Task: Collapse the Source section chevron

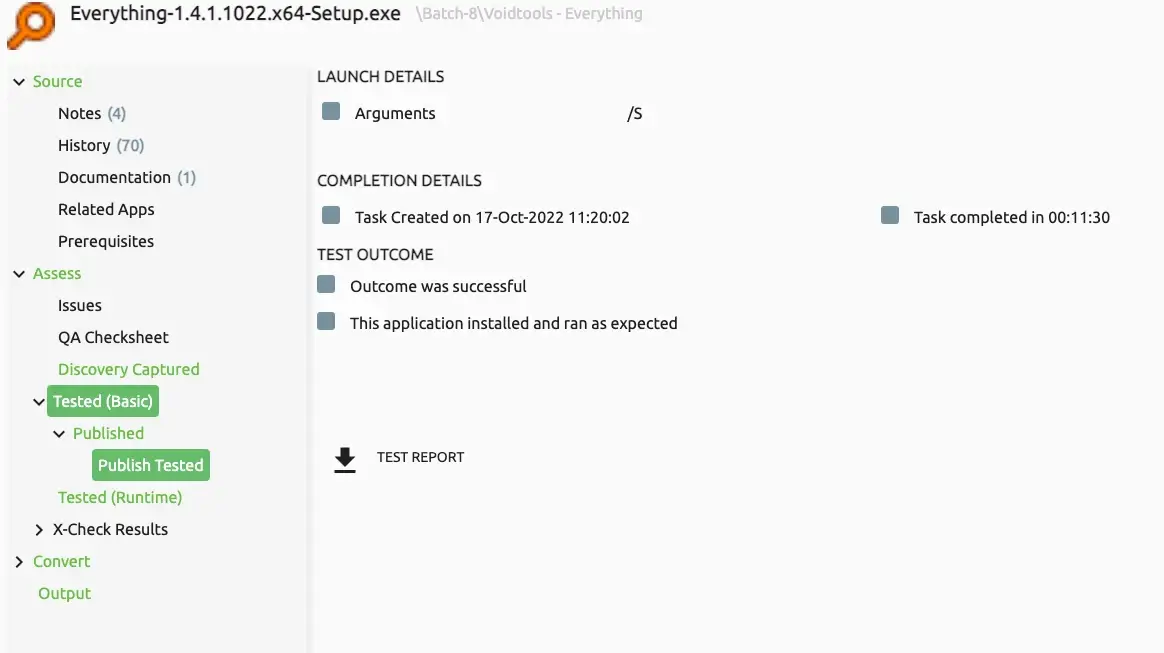Action: coord(19,82)
